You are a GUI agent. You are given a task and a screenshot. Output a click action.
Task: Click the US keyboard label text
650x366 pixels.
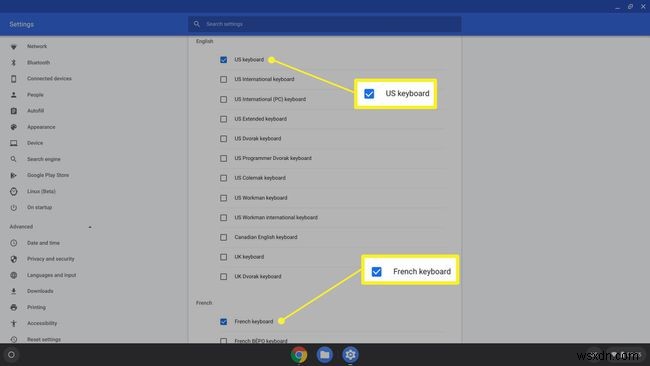click(x=249, y=60)
